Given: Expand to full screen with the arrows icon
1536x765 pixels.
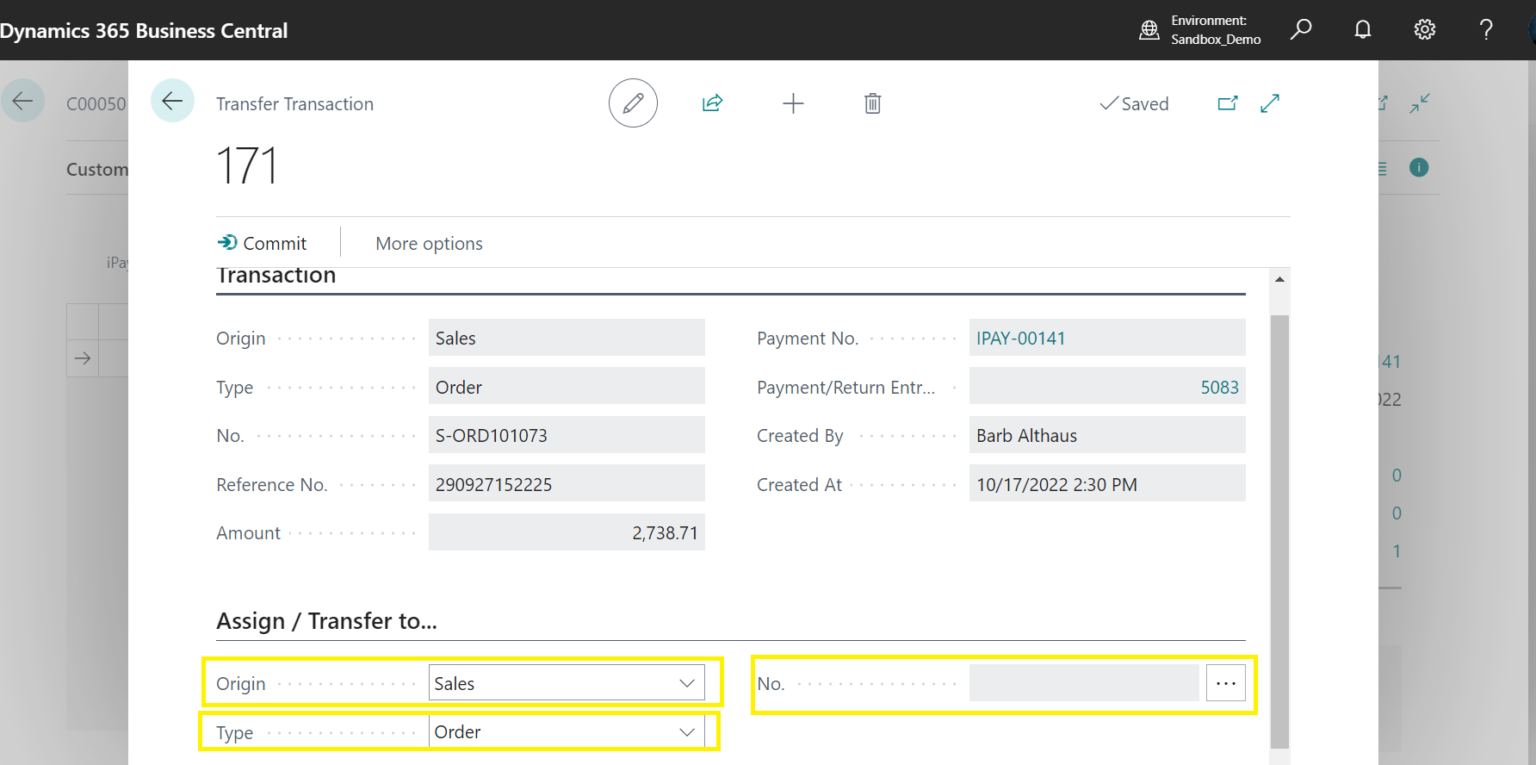Looking at the screenshot, I should 1269,103.
